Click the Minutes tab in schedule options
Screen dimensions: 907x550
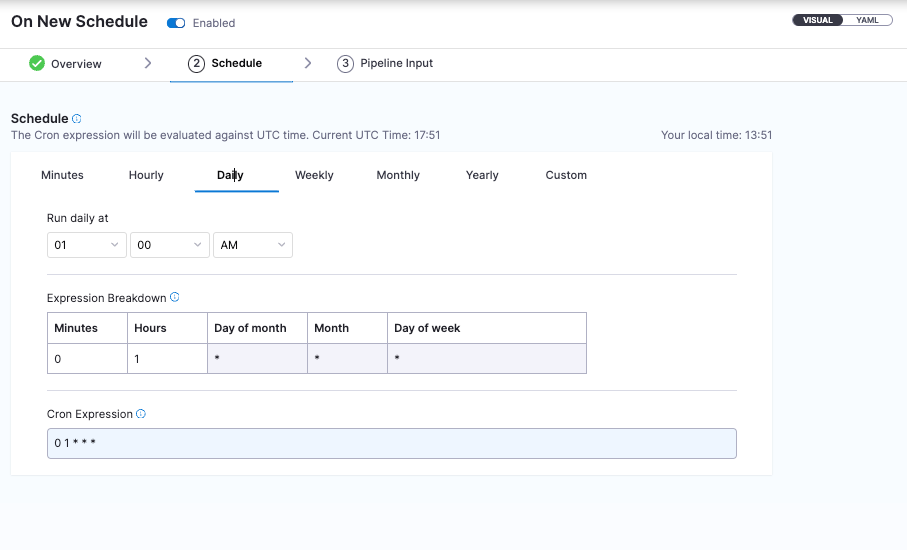pyautogui.click(x=62, y=175)
